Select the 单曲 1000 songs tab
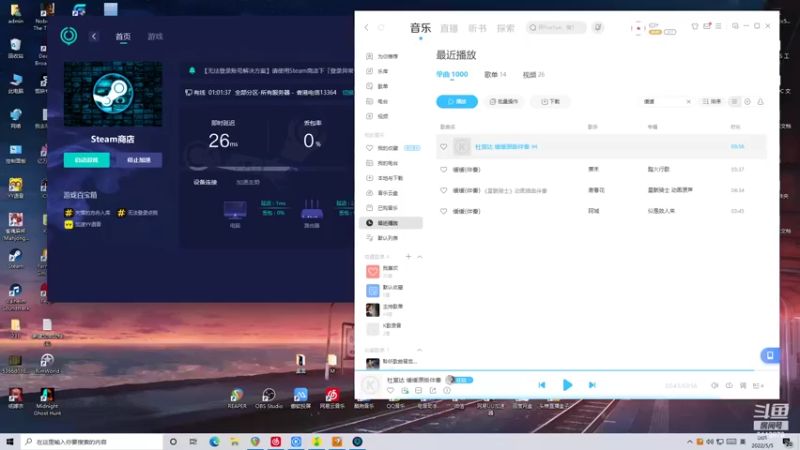 pos(452,74)
